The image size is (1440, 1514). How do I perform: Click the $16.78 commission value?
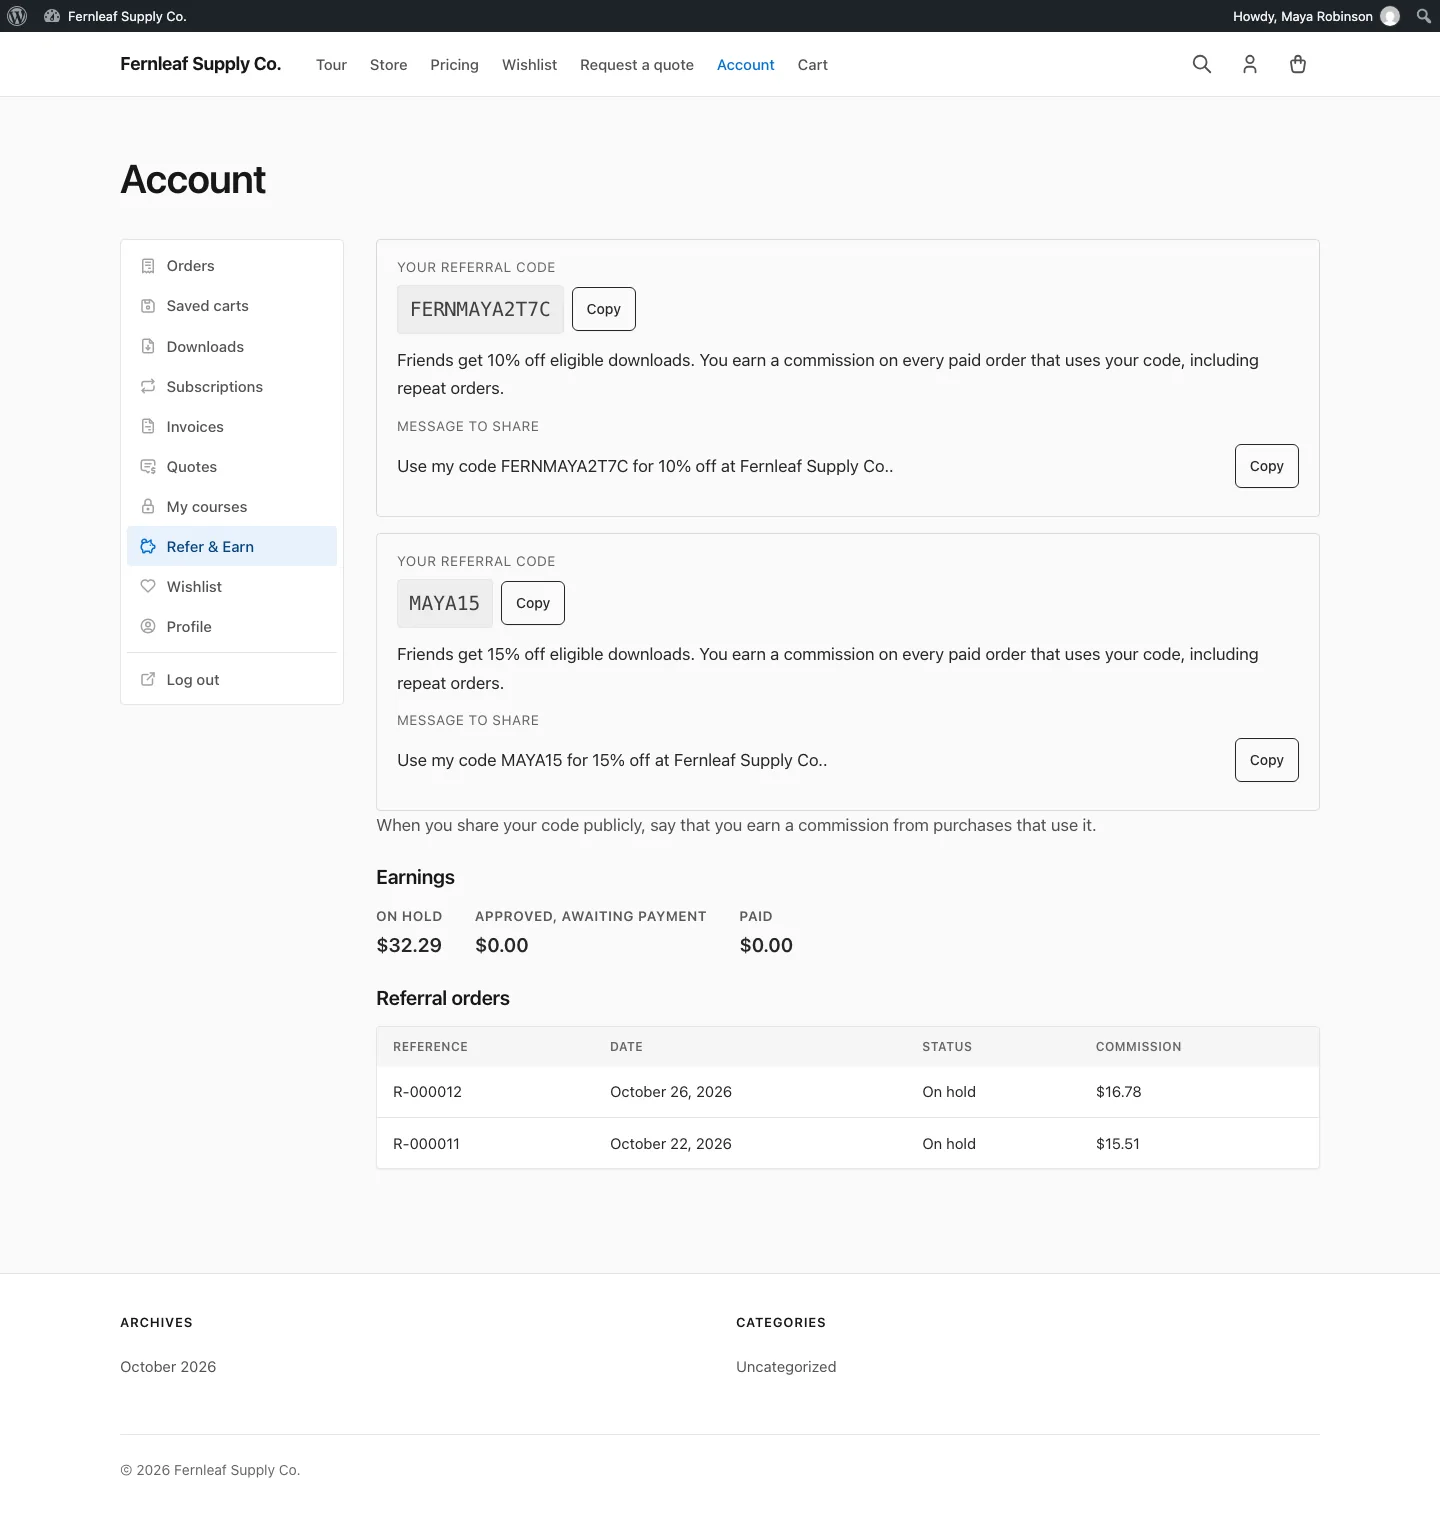1118,1092
